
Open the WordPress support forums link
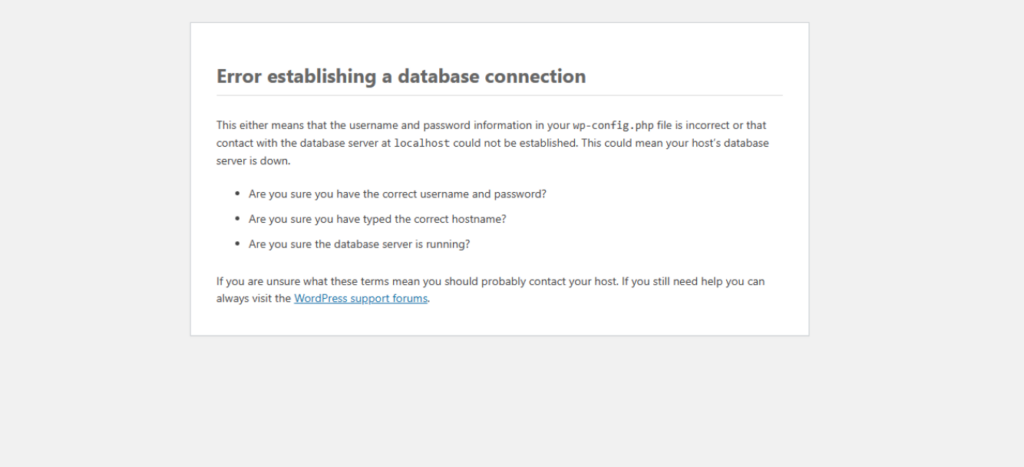tap(361, 298)
